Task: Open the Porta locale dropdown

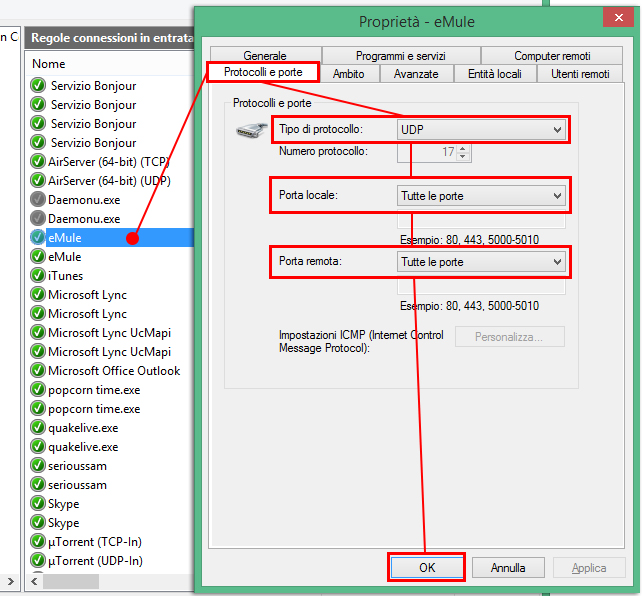Action: [482, 196]
